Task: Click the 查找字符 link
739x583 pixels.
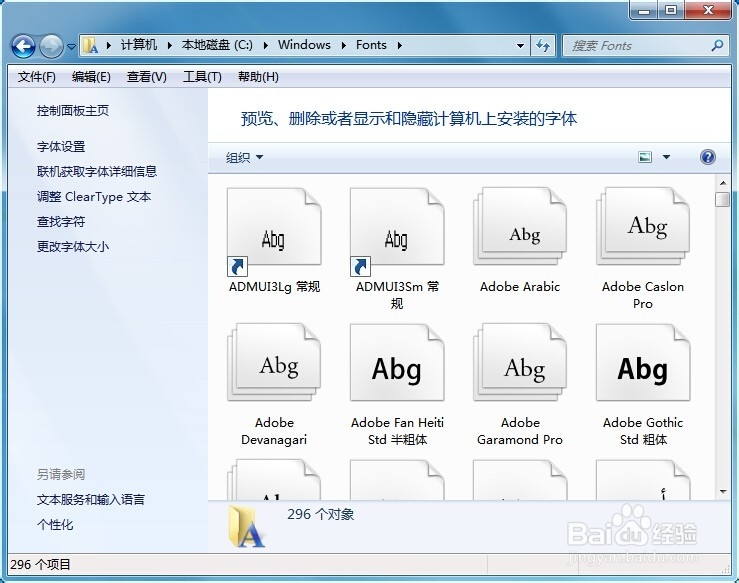Action: tap(61, 222)
